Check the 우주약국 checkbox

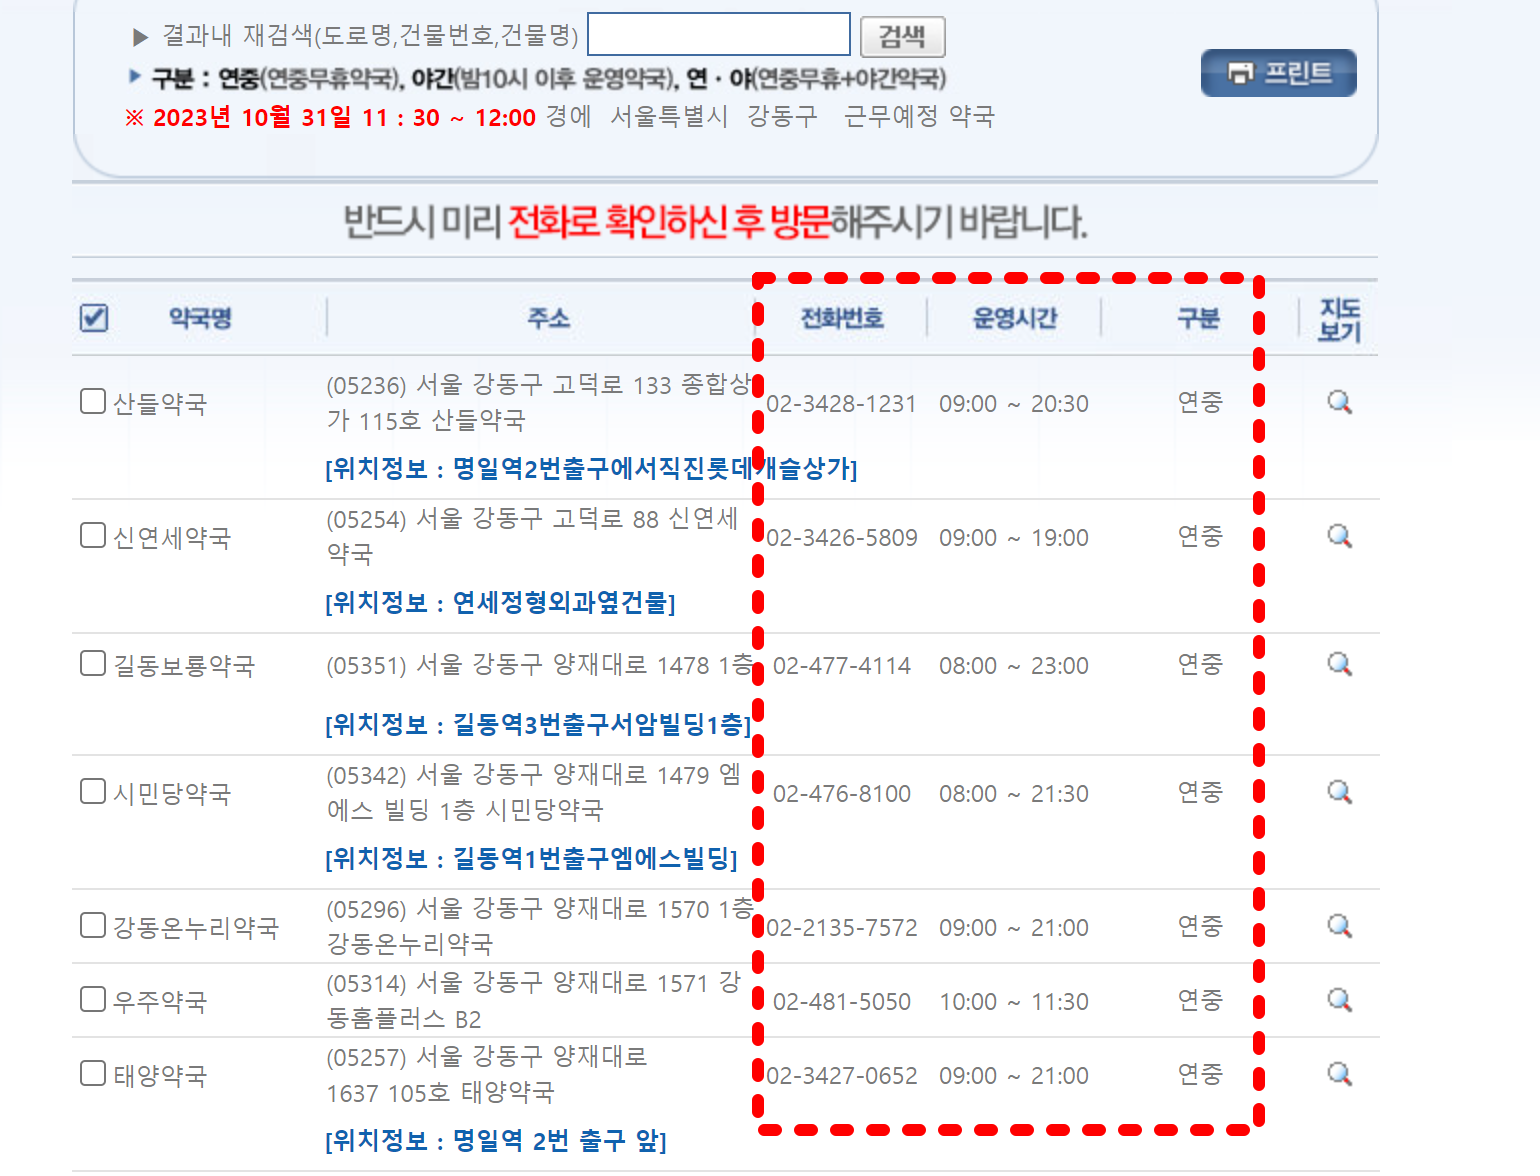(93, 999)
